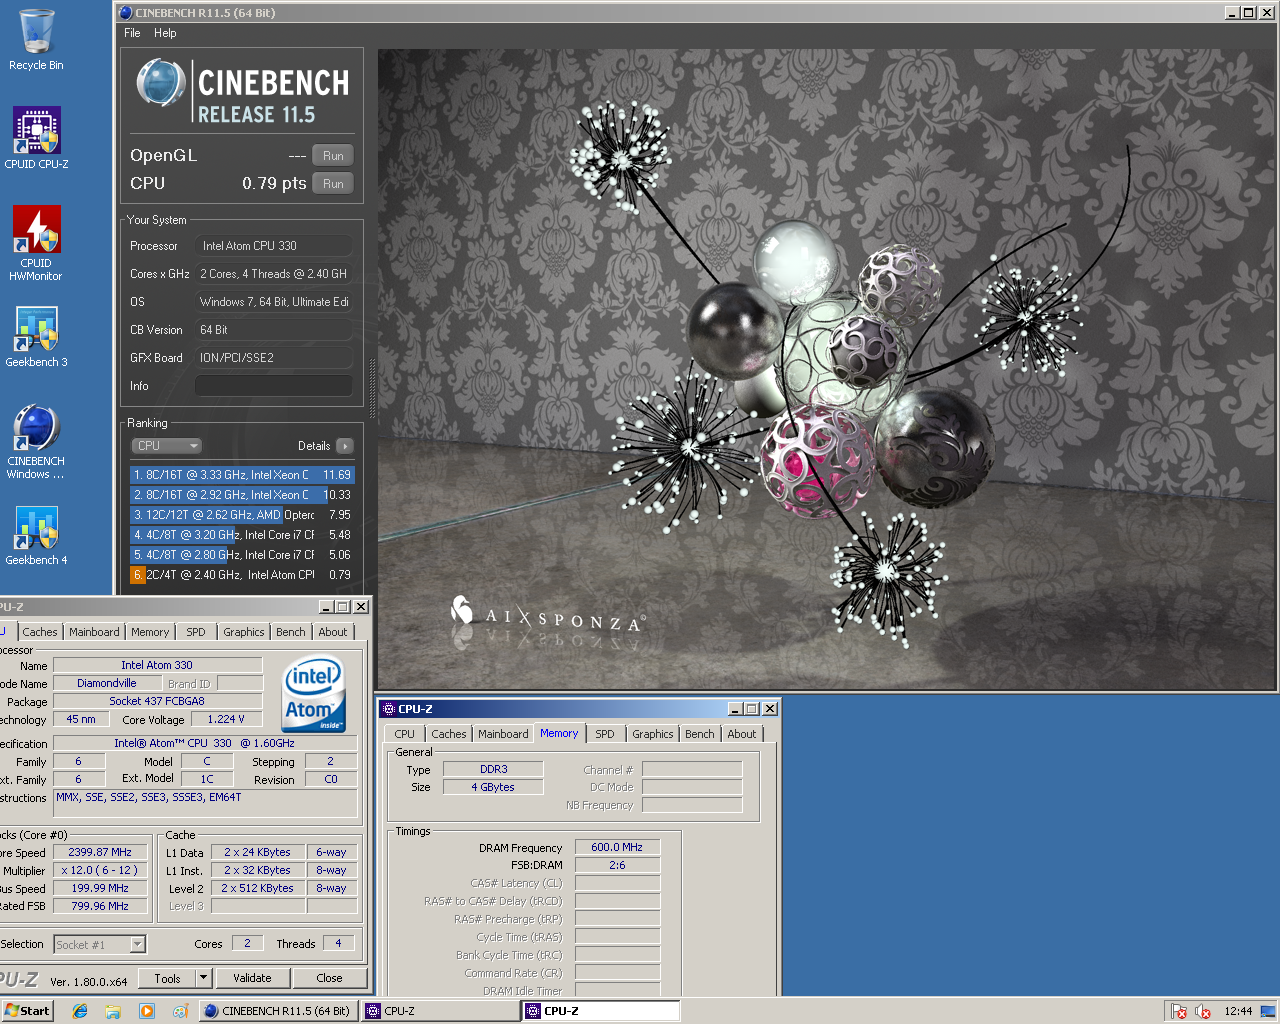The image size is (1280, 1024).
Task: Open the Start menu
Action: coord(27,1011)
